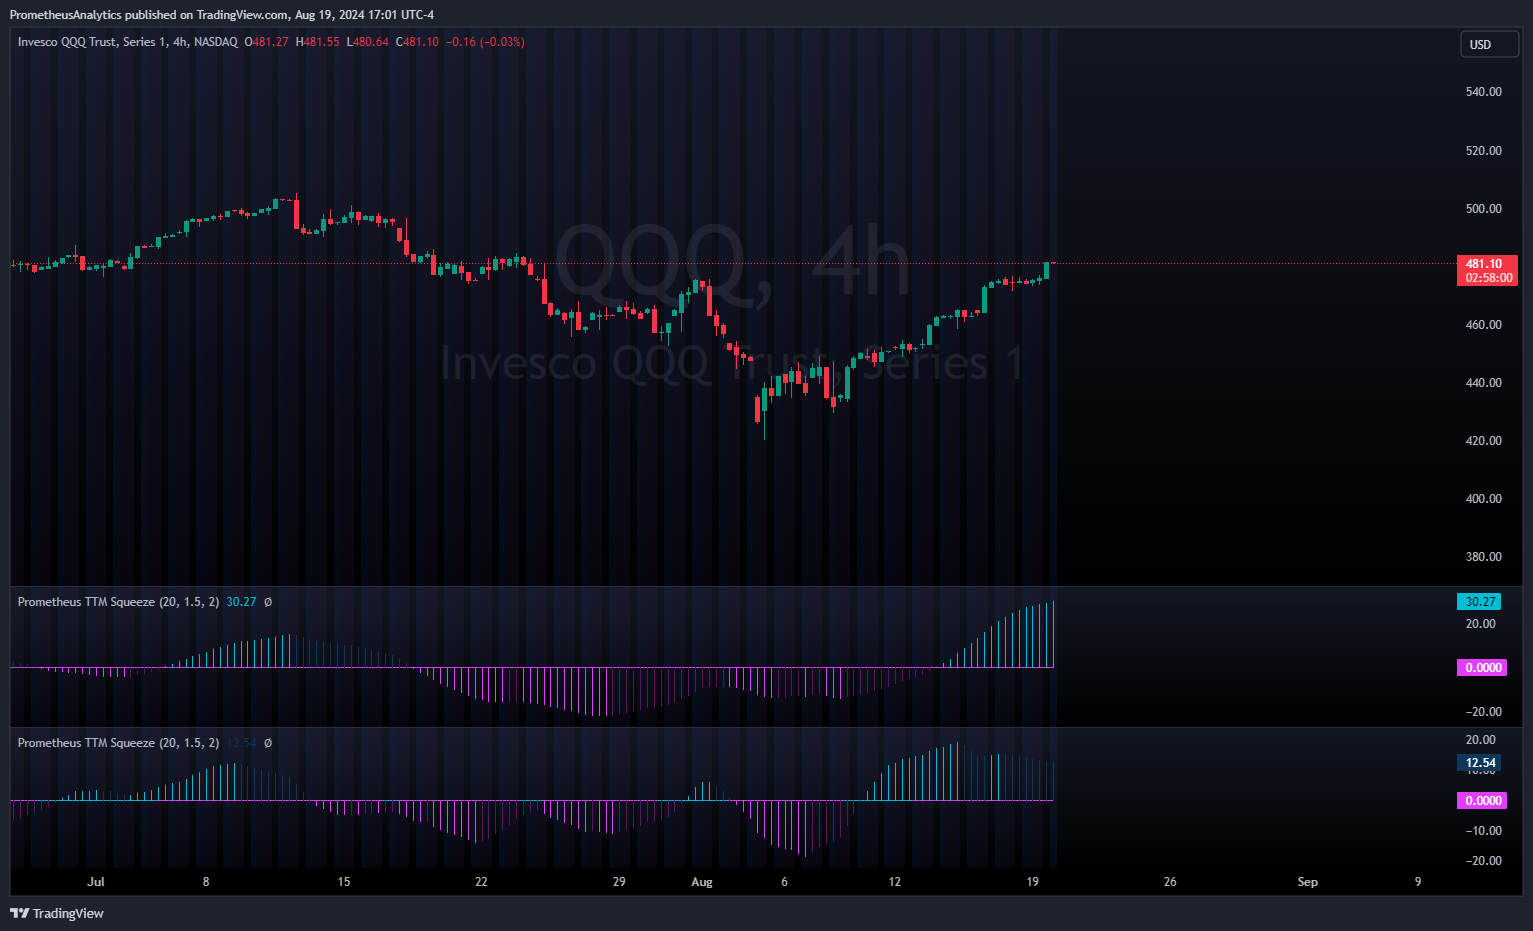
Task: Click the magenta 0.0000 label below 30.27 pane axis
Action: pyautogui.click(x=1482, y=668)
